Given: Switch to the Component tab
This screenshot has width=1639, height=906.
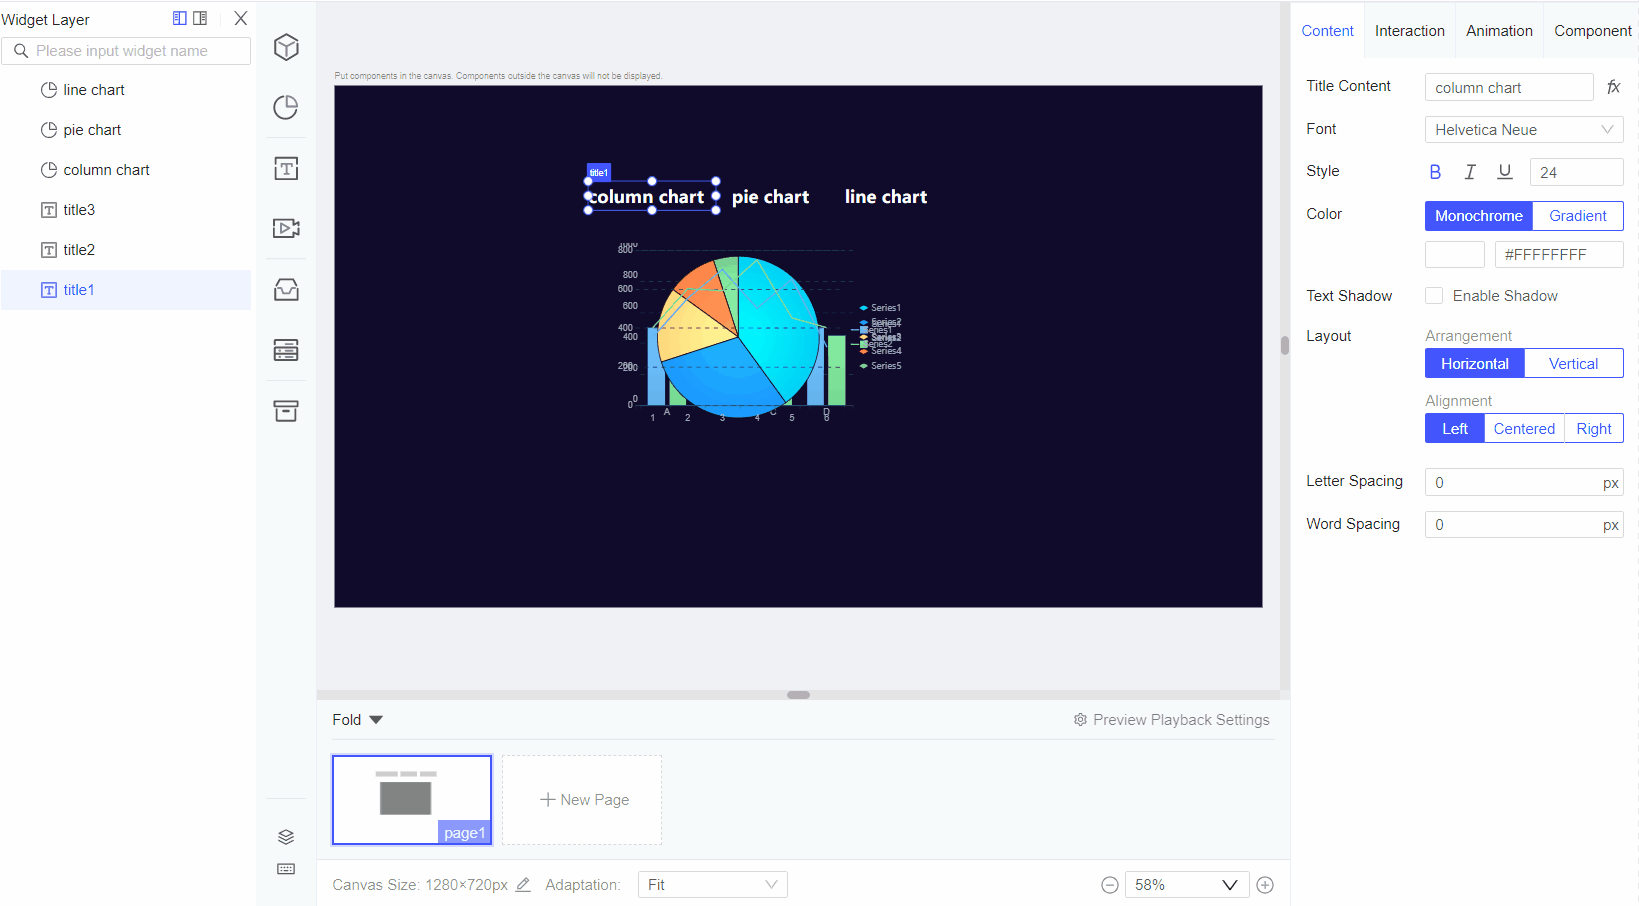Looking at the screenshot, I should point(1592,31).
